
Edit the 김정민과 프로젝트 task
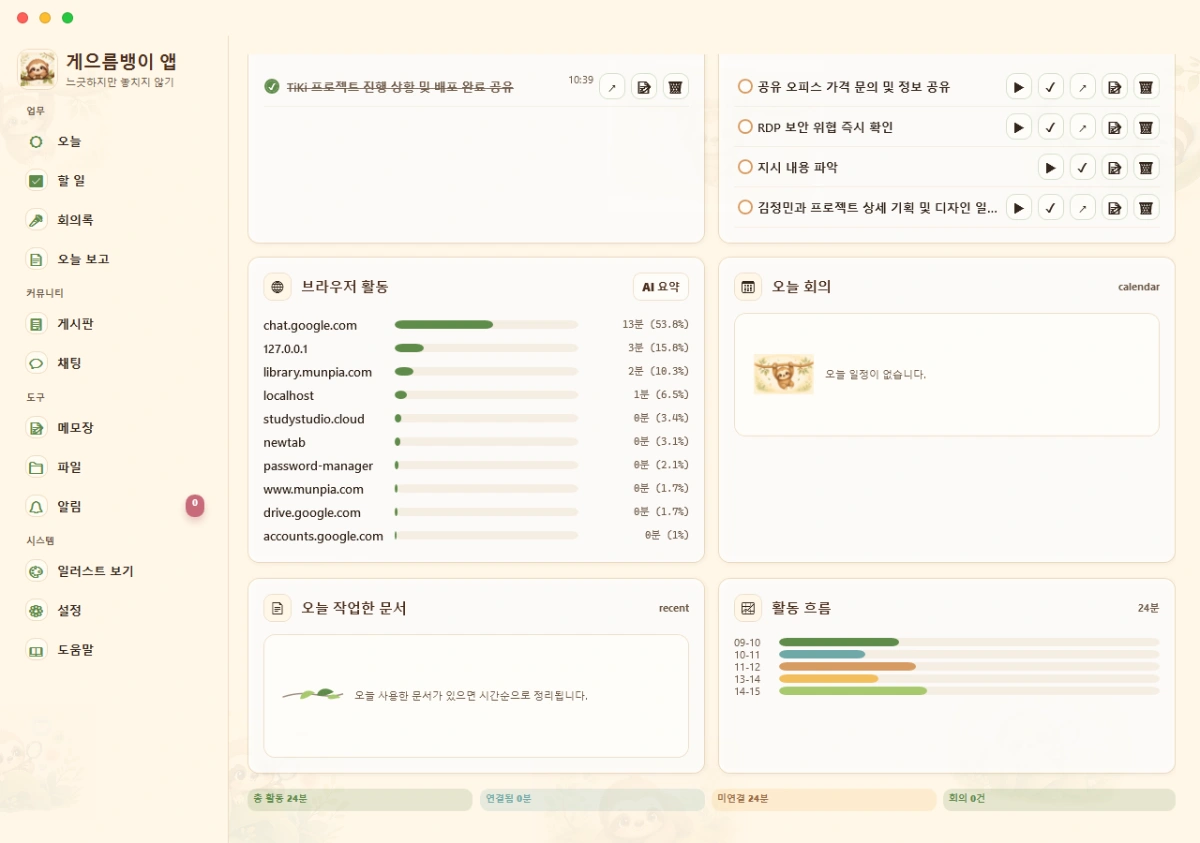pyautogui.click(x=1114, y=208)
